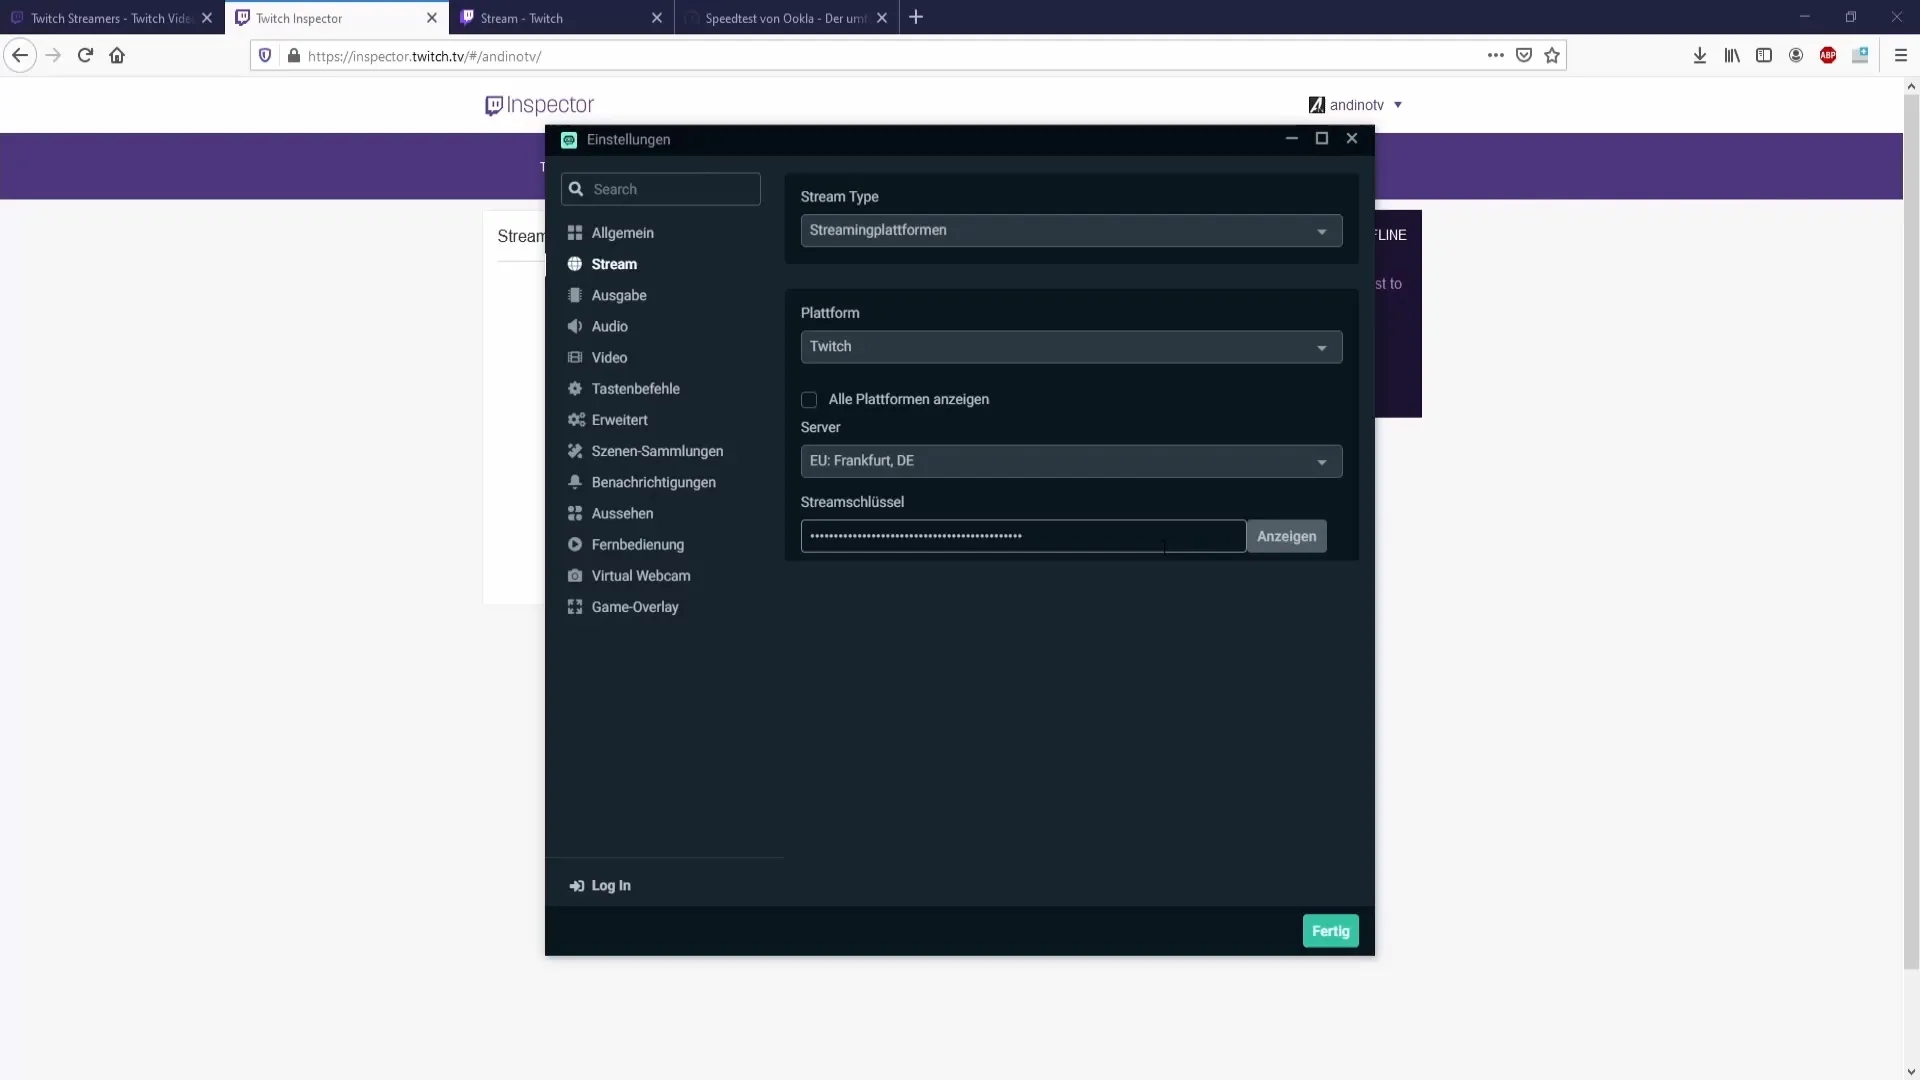Screen dimensions: 1920x1080
Task: Click the Log In label
Action: tap(611, 885)
